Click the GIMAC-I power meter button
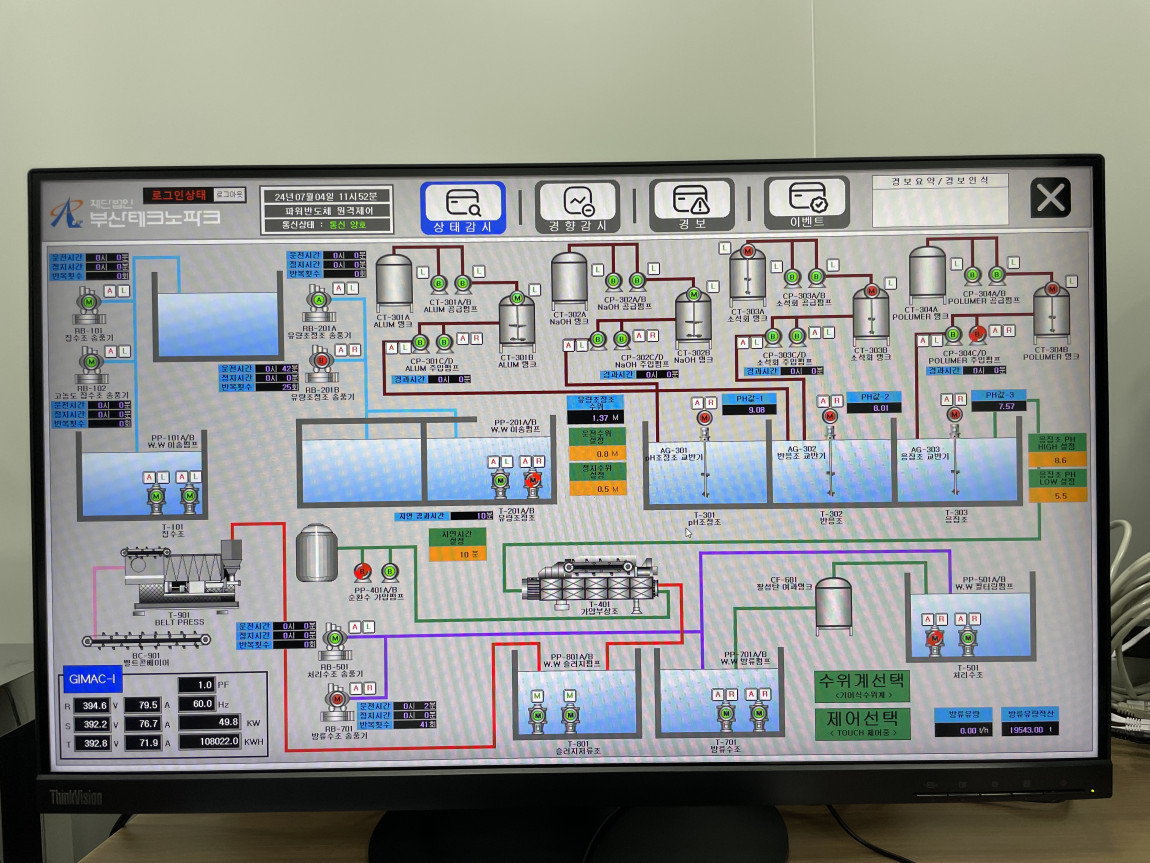Viewport: 1150px width, 863px height. point(92,679)
